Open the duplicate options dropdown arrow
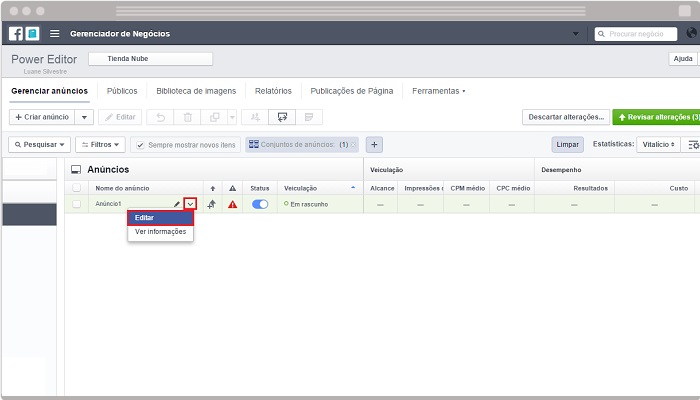700x400 pixels. 232,117
